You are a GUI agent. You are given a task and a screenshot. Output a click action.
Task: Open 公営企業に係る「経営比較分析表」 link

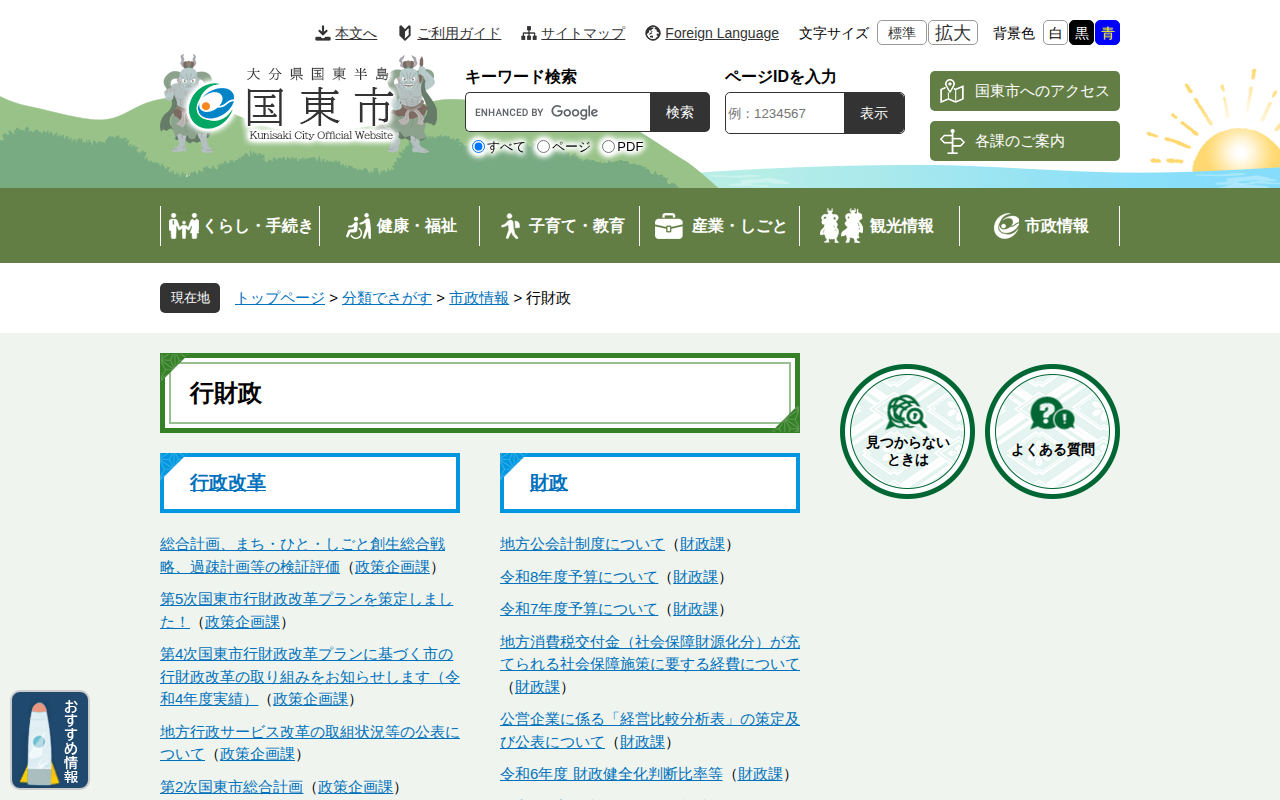point(650,730)
